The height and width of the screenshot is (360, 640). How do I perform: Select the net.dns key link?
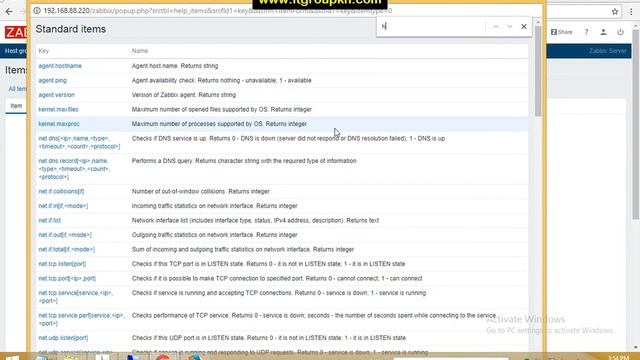click(79, 142)
